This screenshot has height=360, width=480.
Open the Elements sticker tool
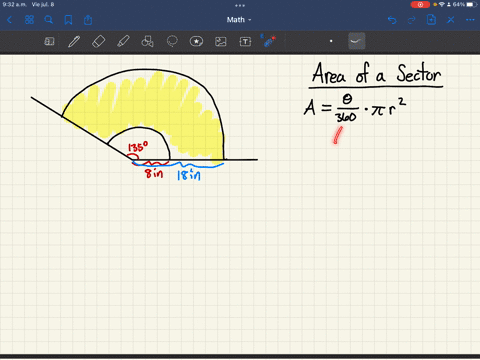(196, 41)
